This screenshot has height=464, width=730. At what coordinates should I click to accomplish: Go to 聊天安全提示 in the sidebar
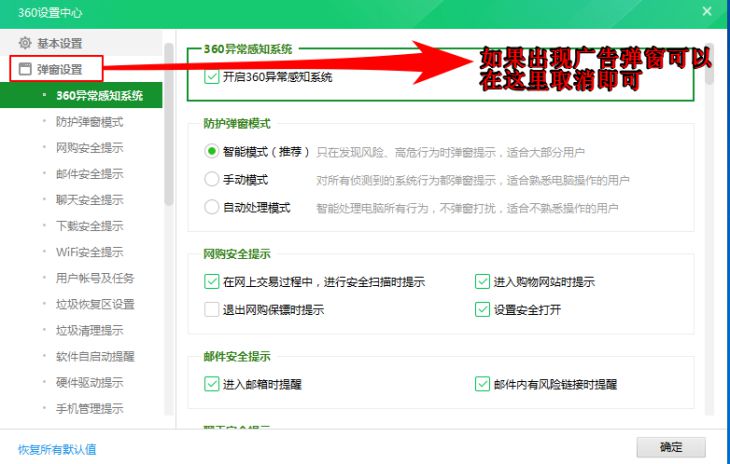[x=89, y=200]
